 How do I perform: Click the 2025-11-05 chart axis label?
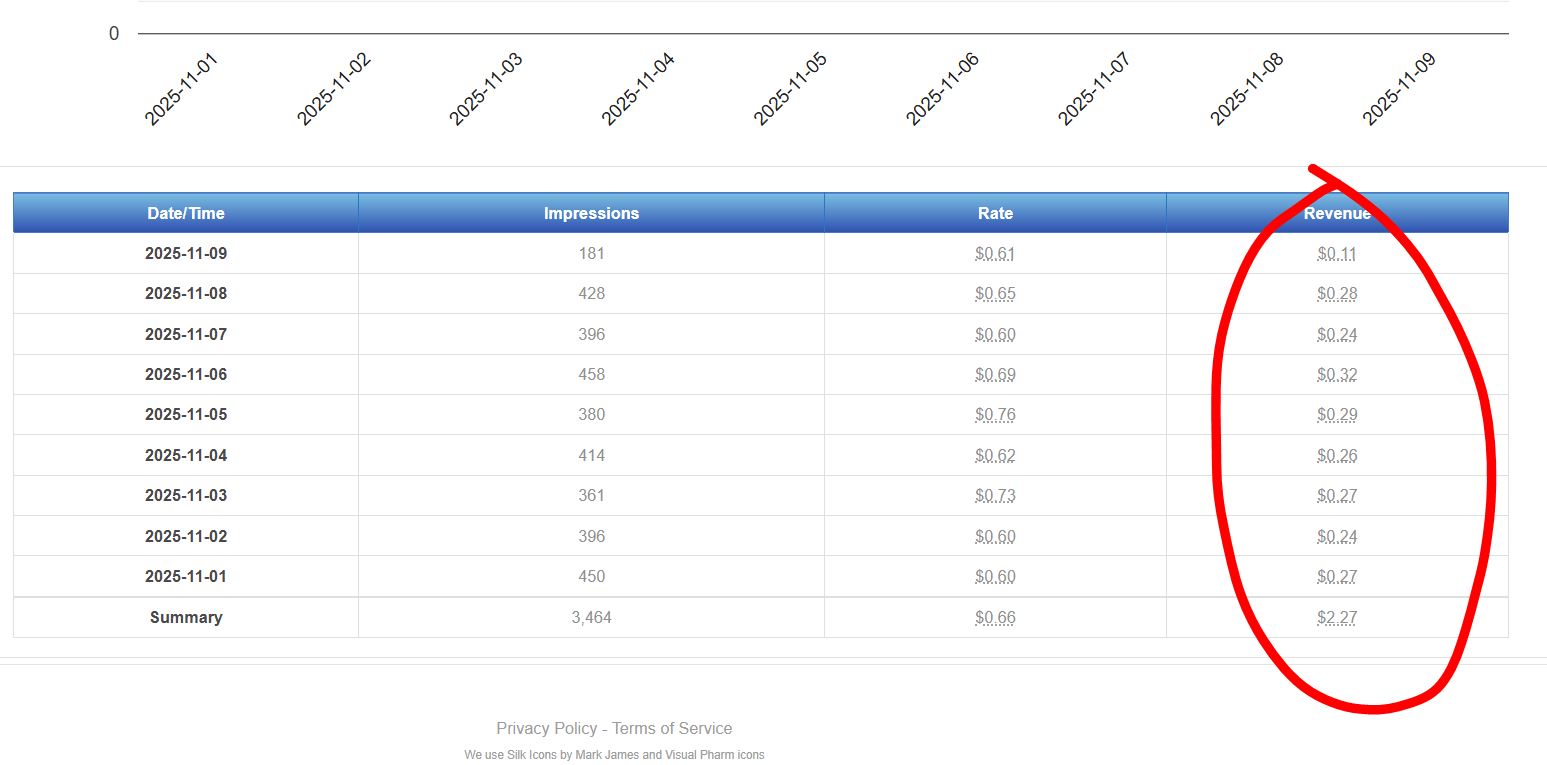point(790,89)
